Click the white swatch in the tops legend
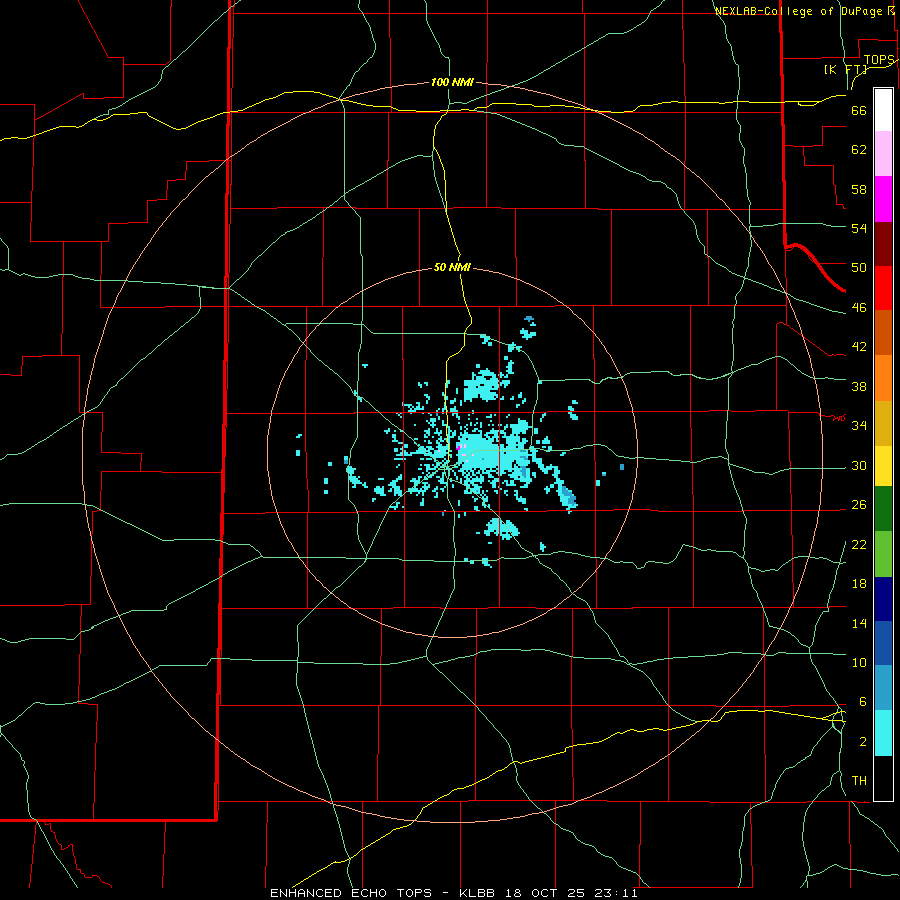Viewport: 900px width, 900px height. (883, 110)
